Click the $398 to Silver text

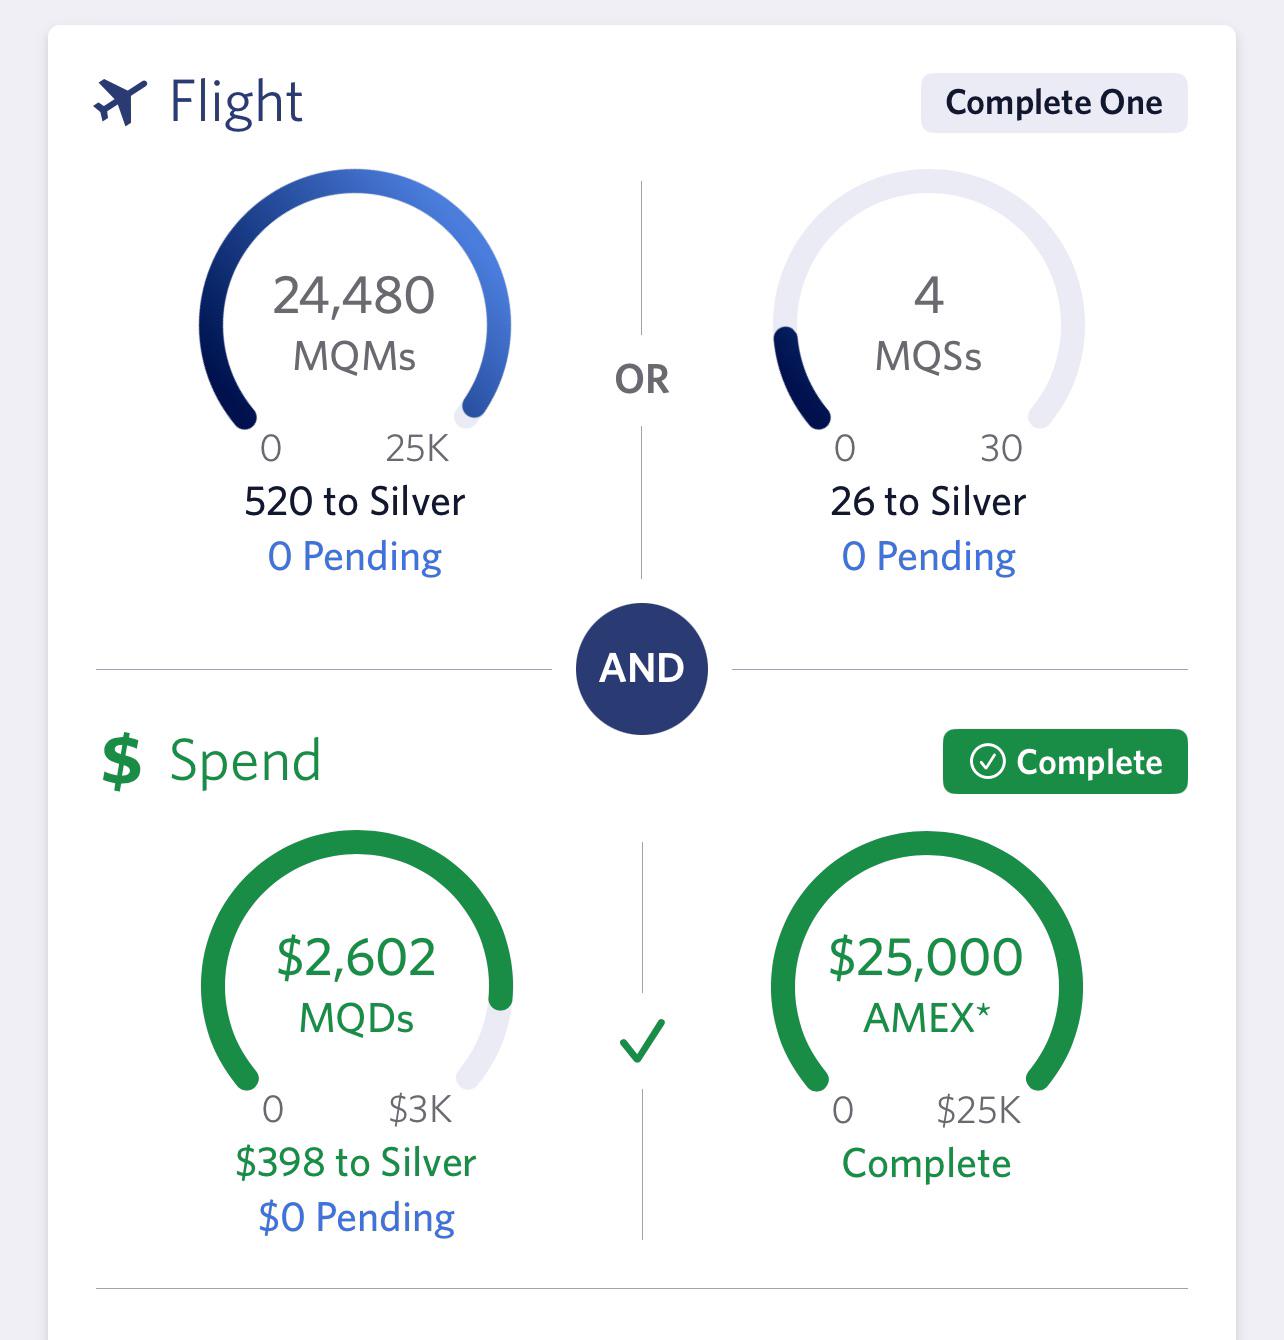pos(355,1161)
